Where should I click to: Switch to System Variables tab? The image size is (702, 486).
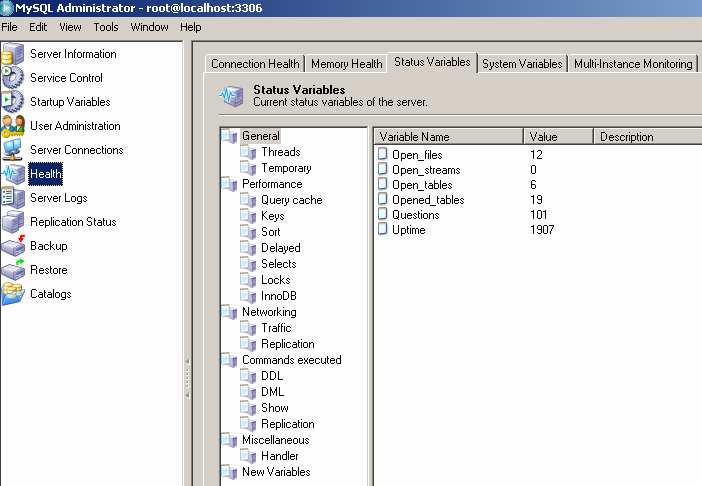click(x=522, y=64)
